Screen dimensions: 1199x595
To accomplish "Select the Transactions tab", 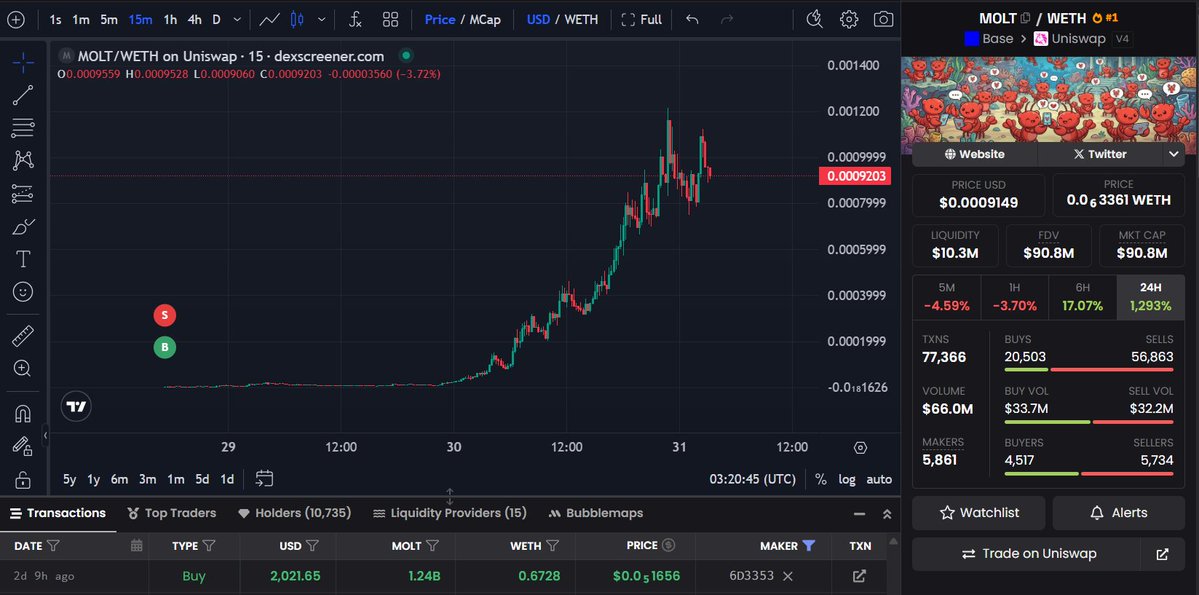I will [x=58, y=513].
